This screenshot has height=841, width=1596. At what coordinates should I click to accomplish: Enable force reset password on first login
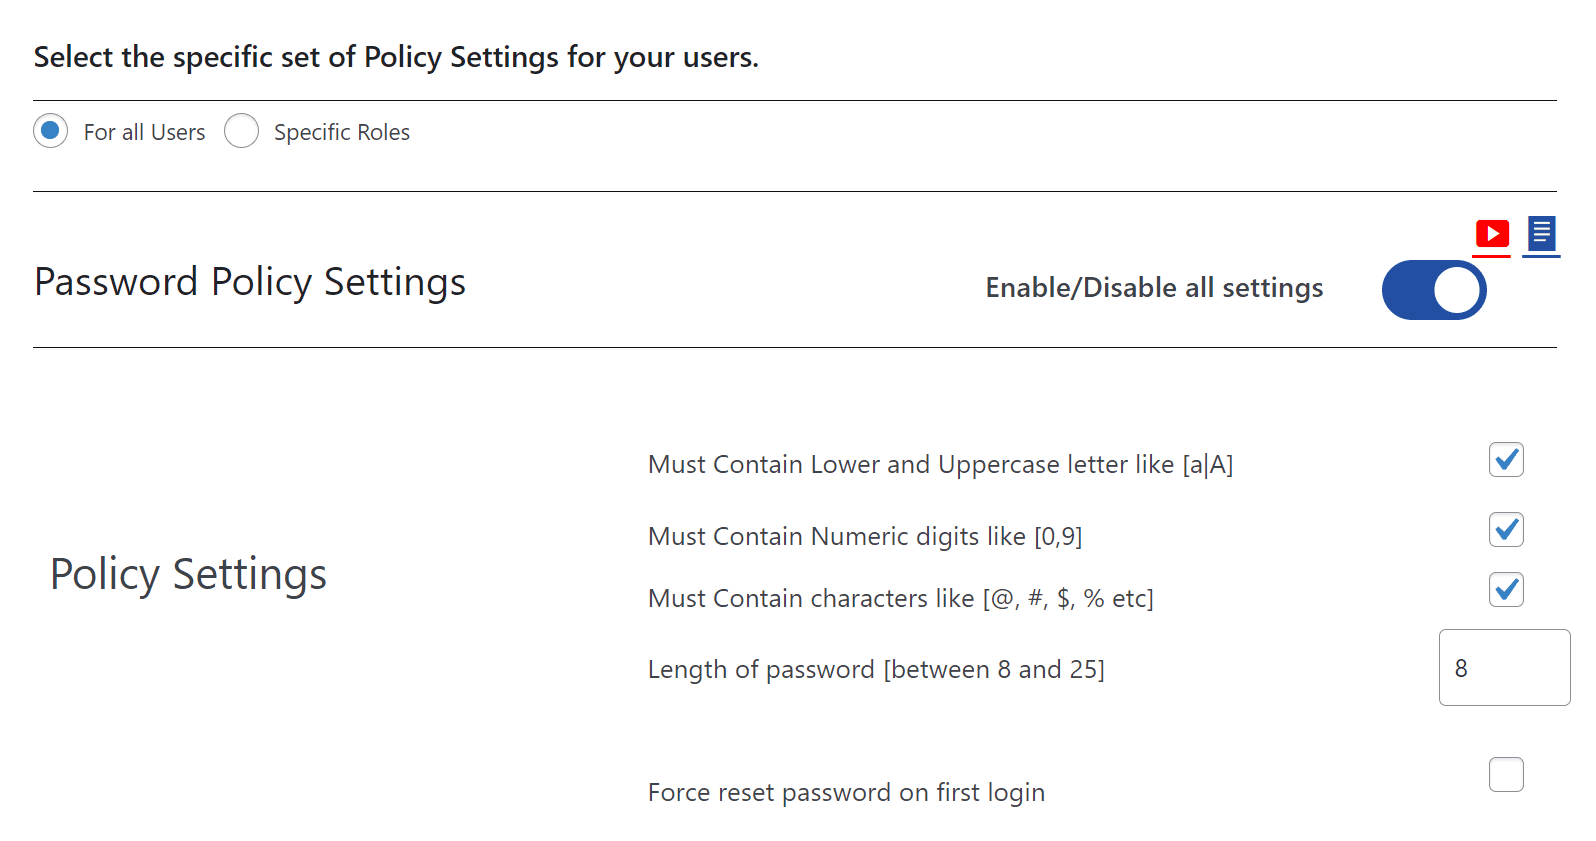[x=1506, y=774]
